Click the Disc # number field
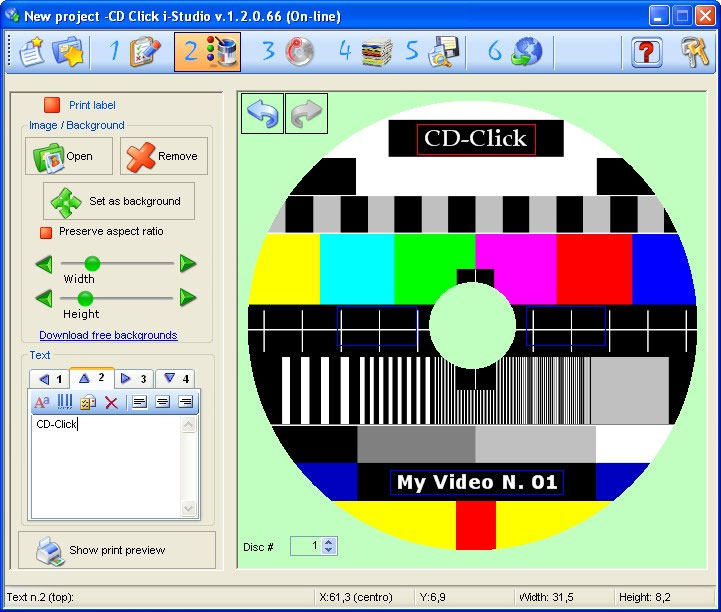721x612 pixels. pos(306,546)
